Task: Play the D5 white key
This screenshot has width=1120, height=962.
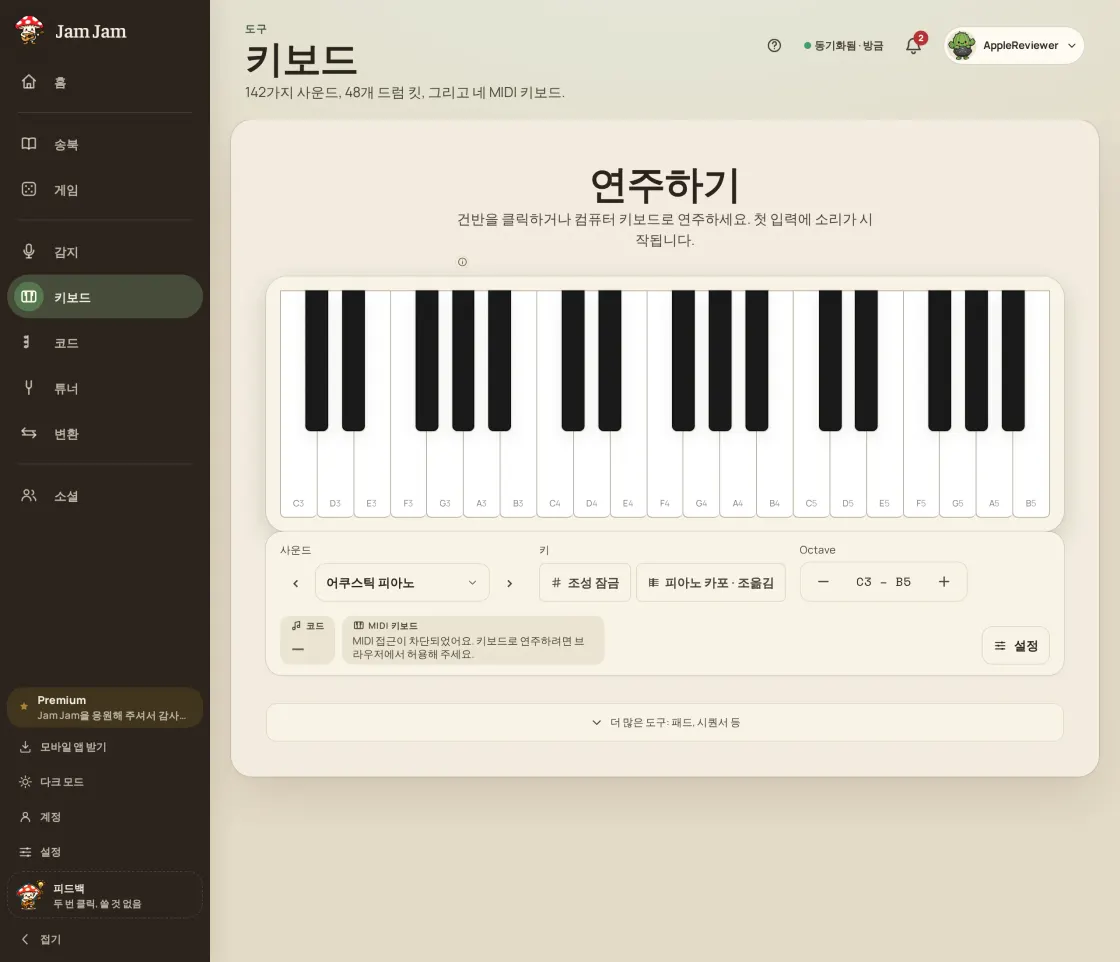Action: pos(848,475)
